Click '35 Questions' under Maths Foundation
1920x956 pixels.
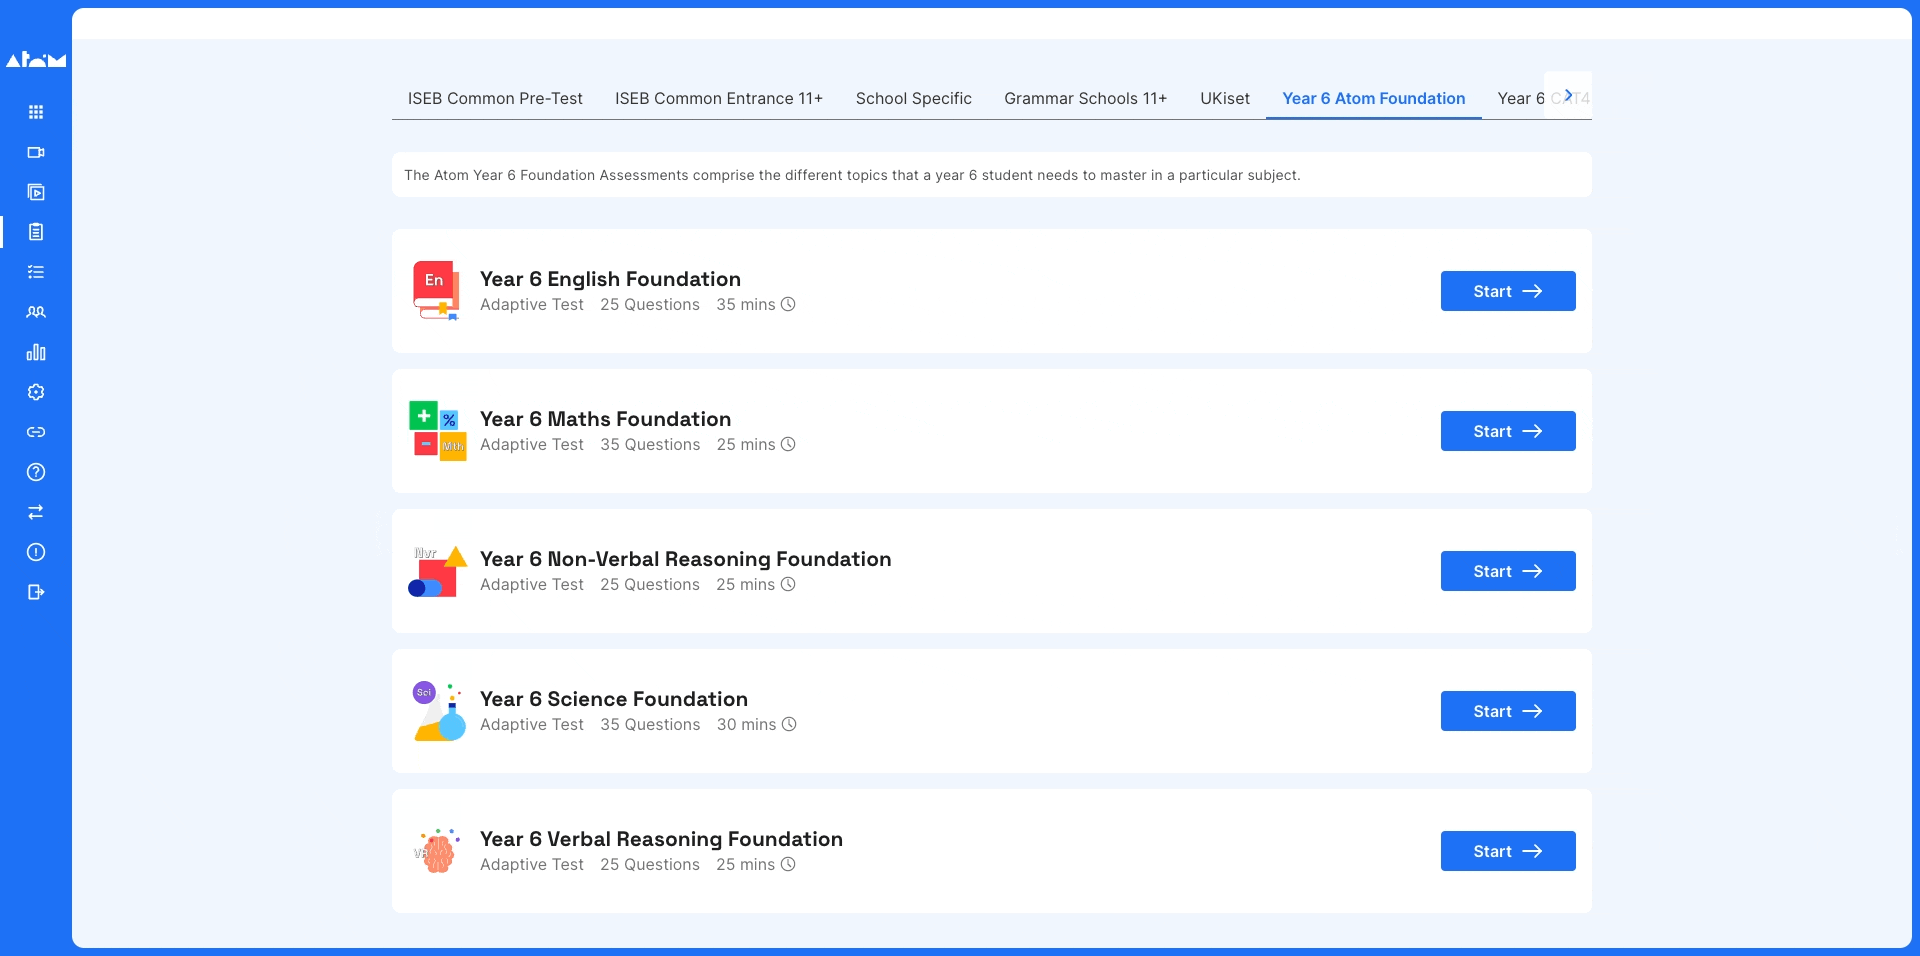coord(650,444)
